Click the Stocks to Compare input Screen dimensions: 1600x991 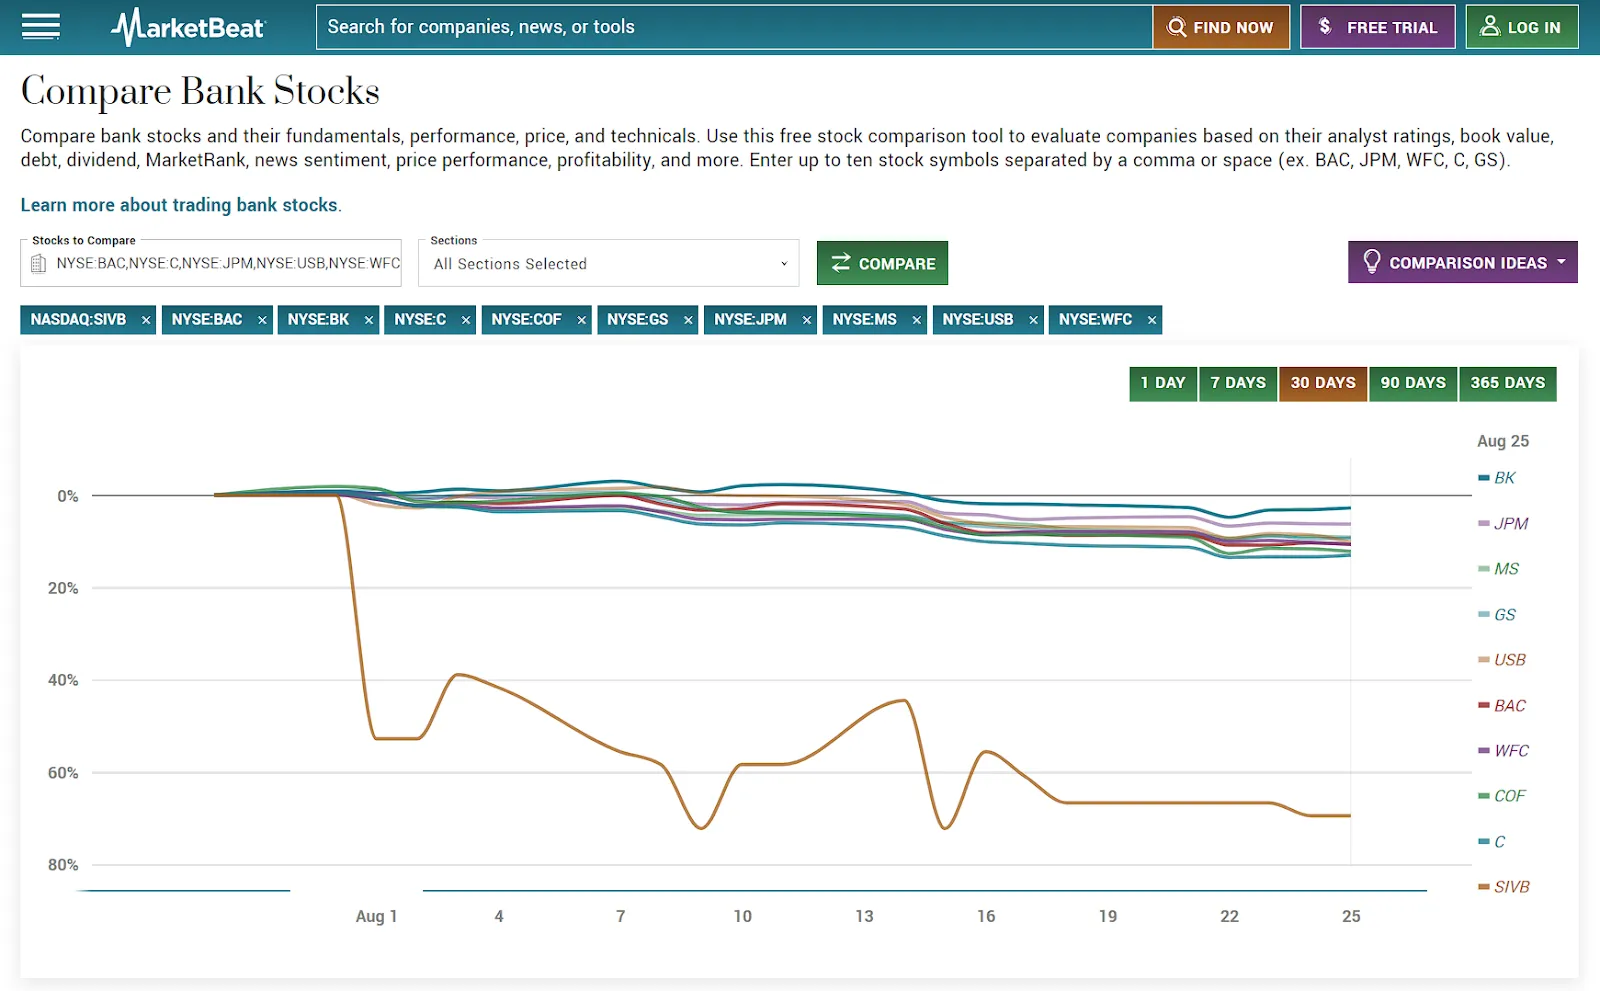[x=211, y=263]
